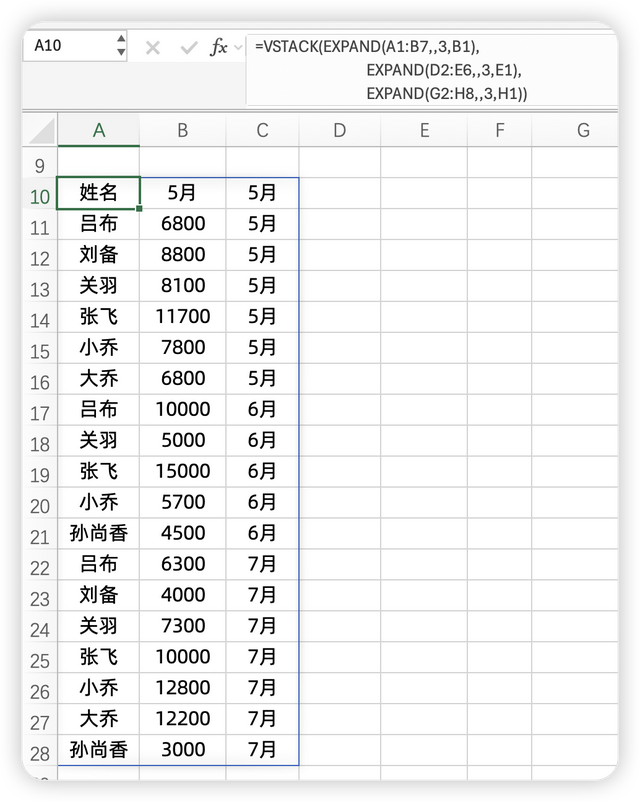Click cell B24 with value 7300
This screenshot has width=640, height=802.
coord(183,626)
